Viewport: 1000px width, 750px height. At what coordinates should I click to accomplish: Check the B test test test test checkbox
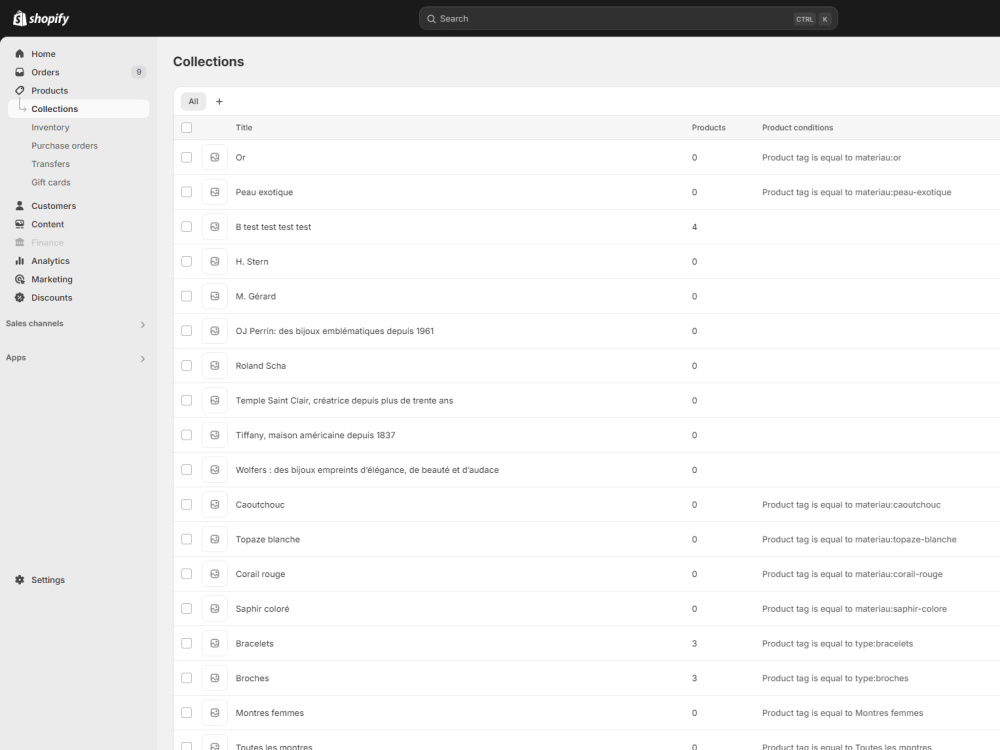click(x=186, y=226)
